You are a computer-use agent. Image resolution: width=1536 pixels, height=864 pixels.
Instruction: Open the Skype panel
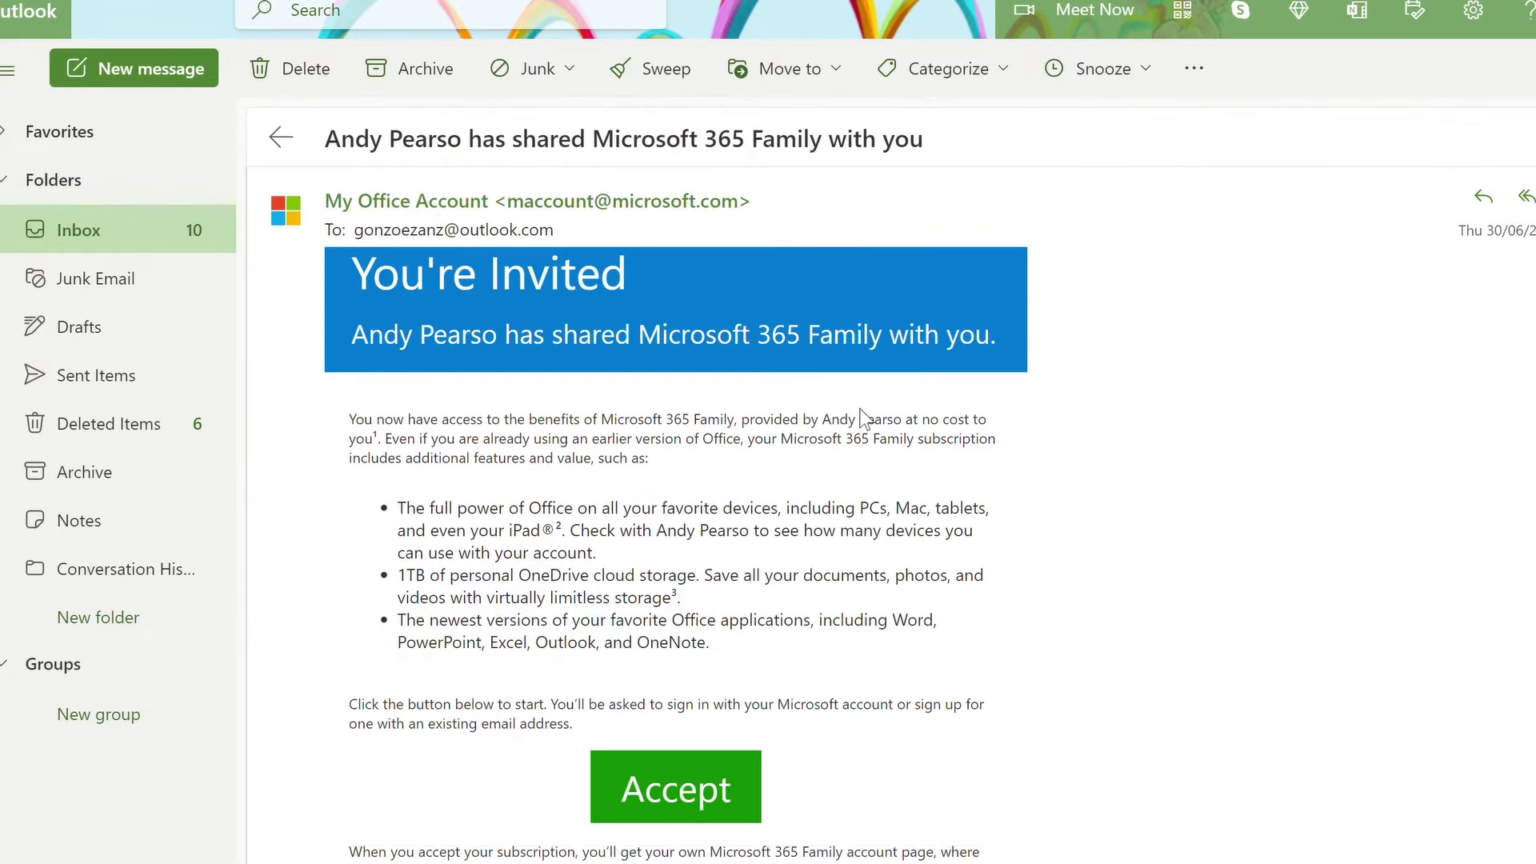coord(1240,10)
